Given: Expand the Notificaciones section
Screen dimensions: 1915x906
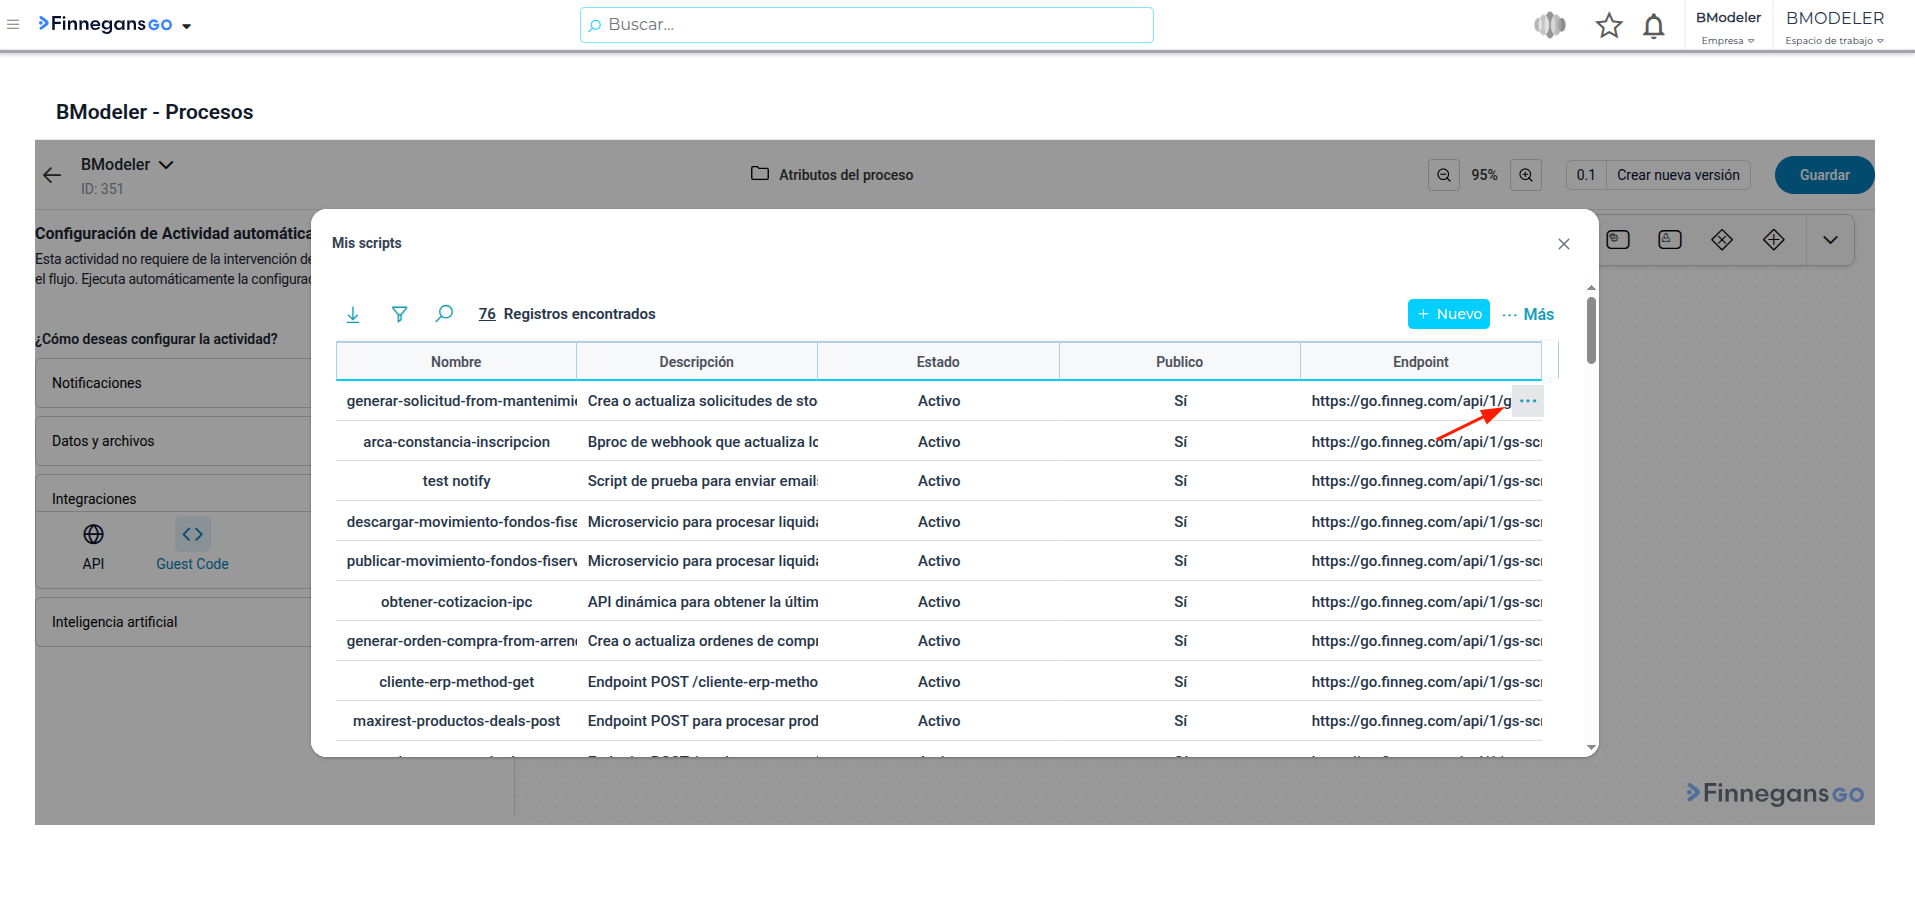Looking at the screenshot, I should tap(174, 383).
